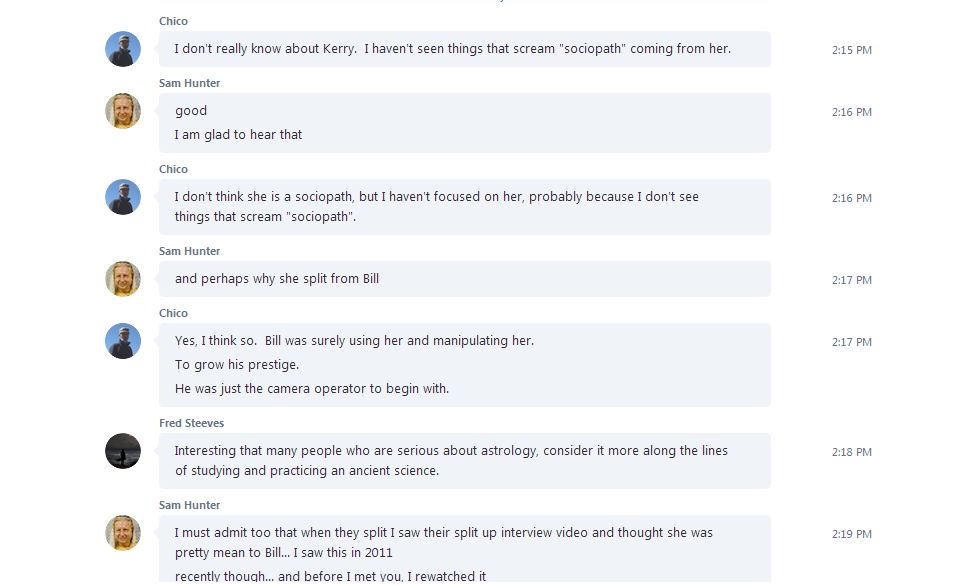Click the 2:18 PM timestamp
This screenshot has height=585, width=968.
(851, 452)
